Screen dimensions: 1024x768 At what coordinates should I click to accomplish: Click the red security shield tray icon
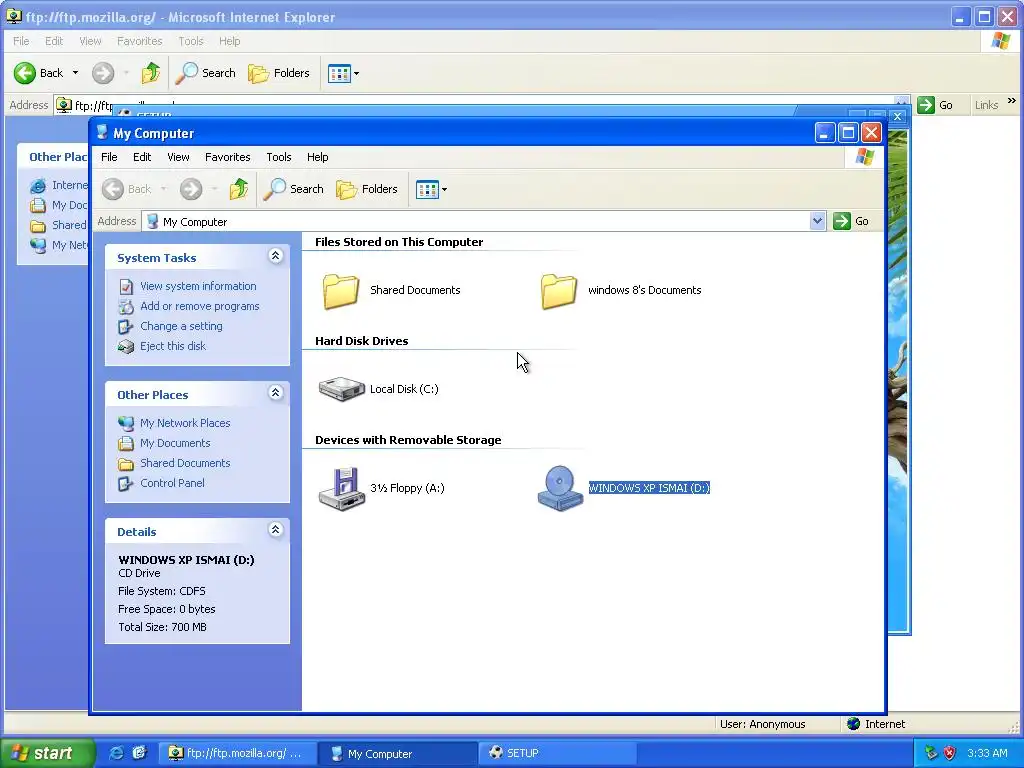point(950,753)
